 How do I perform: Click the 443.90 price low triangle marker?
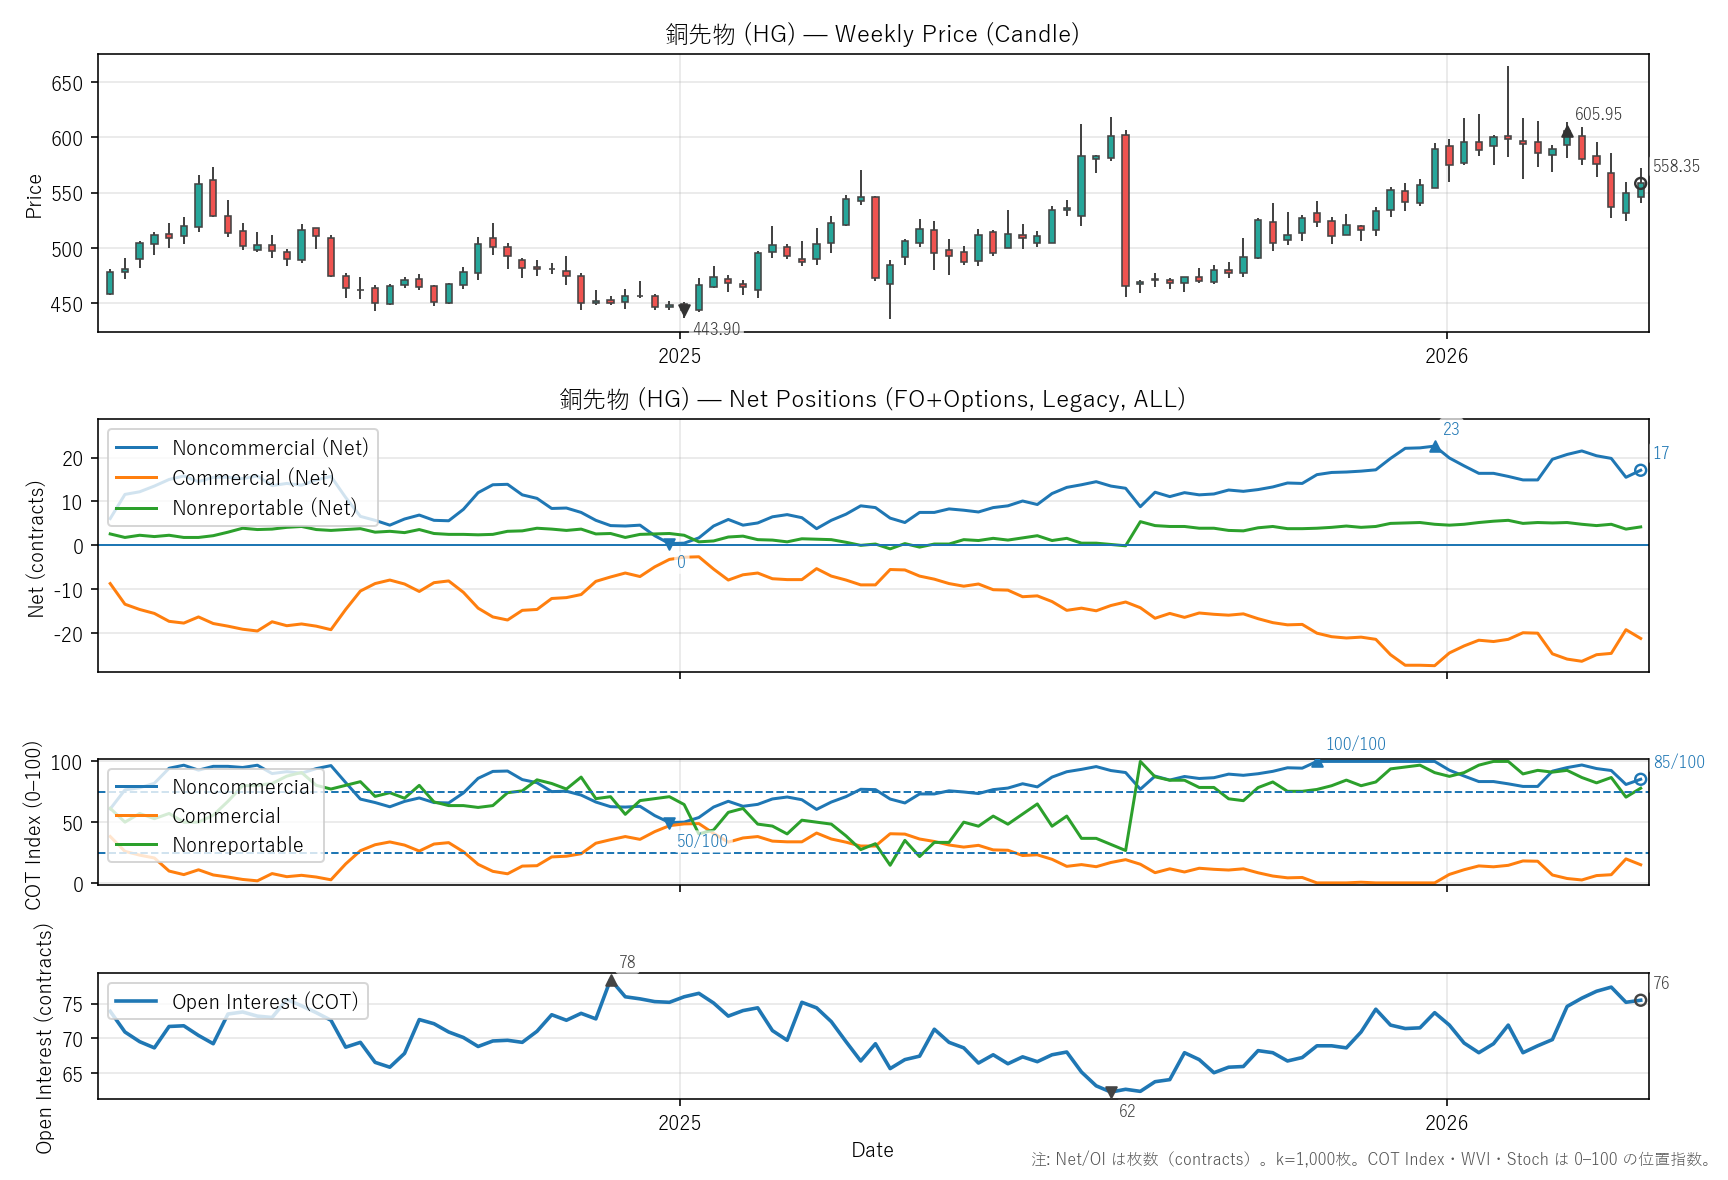(684, 310)
